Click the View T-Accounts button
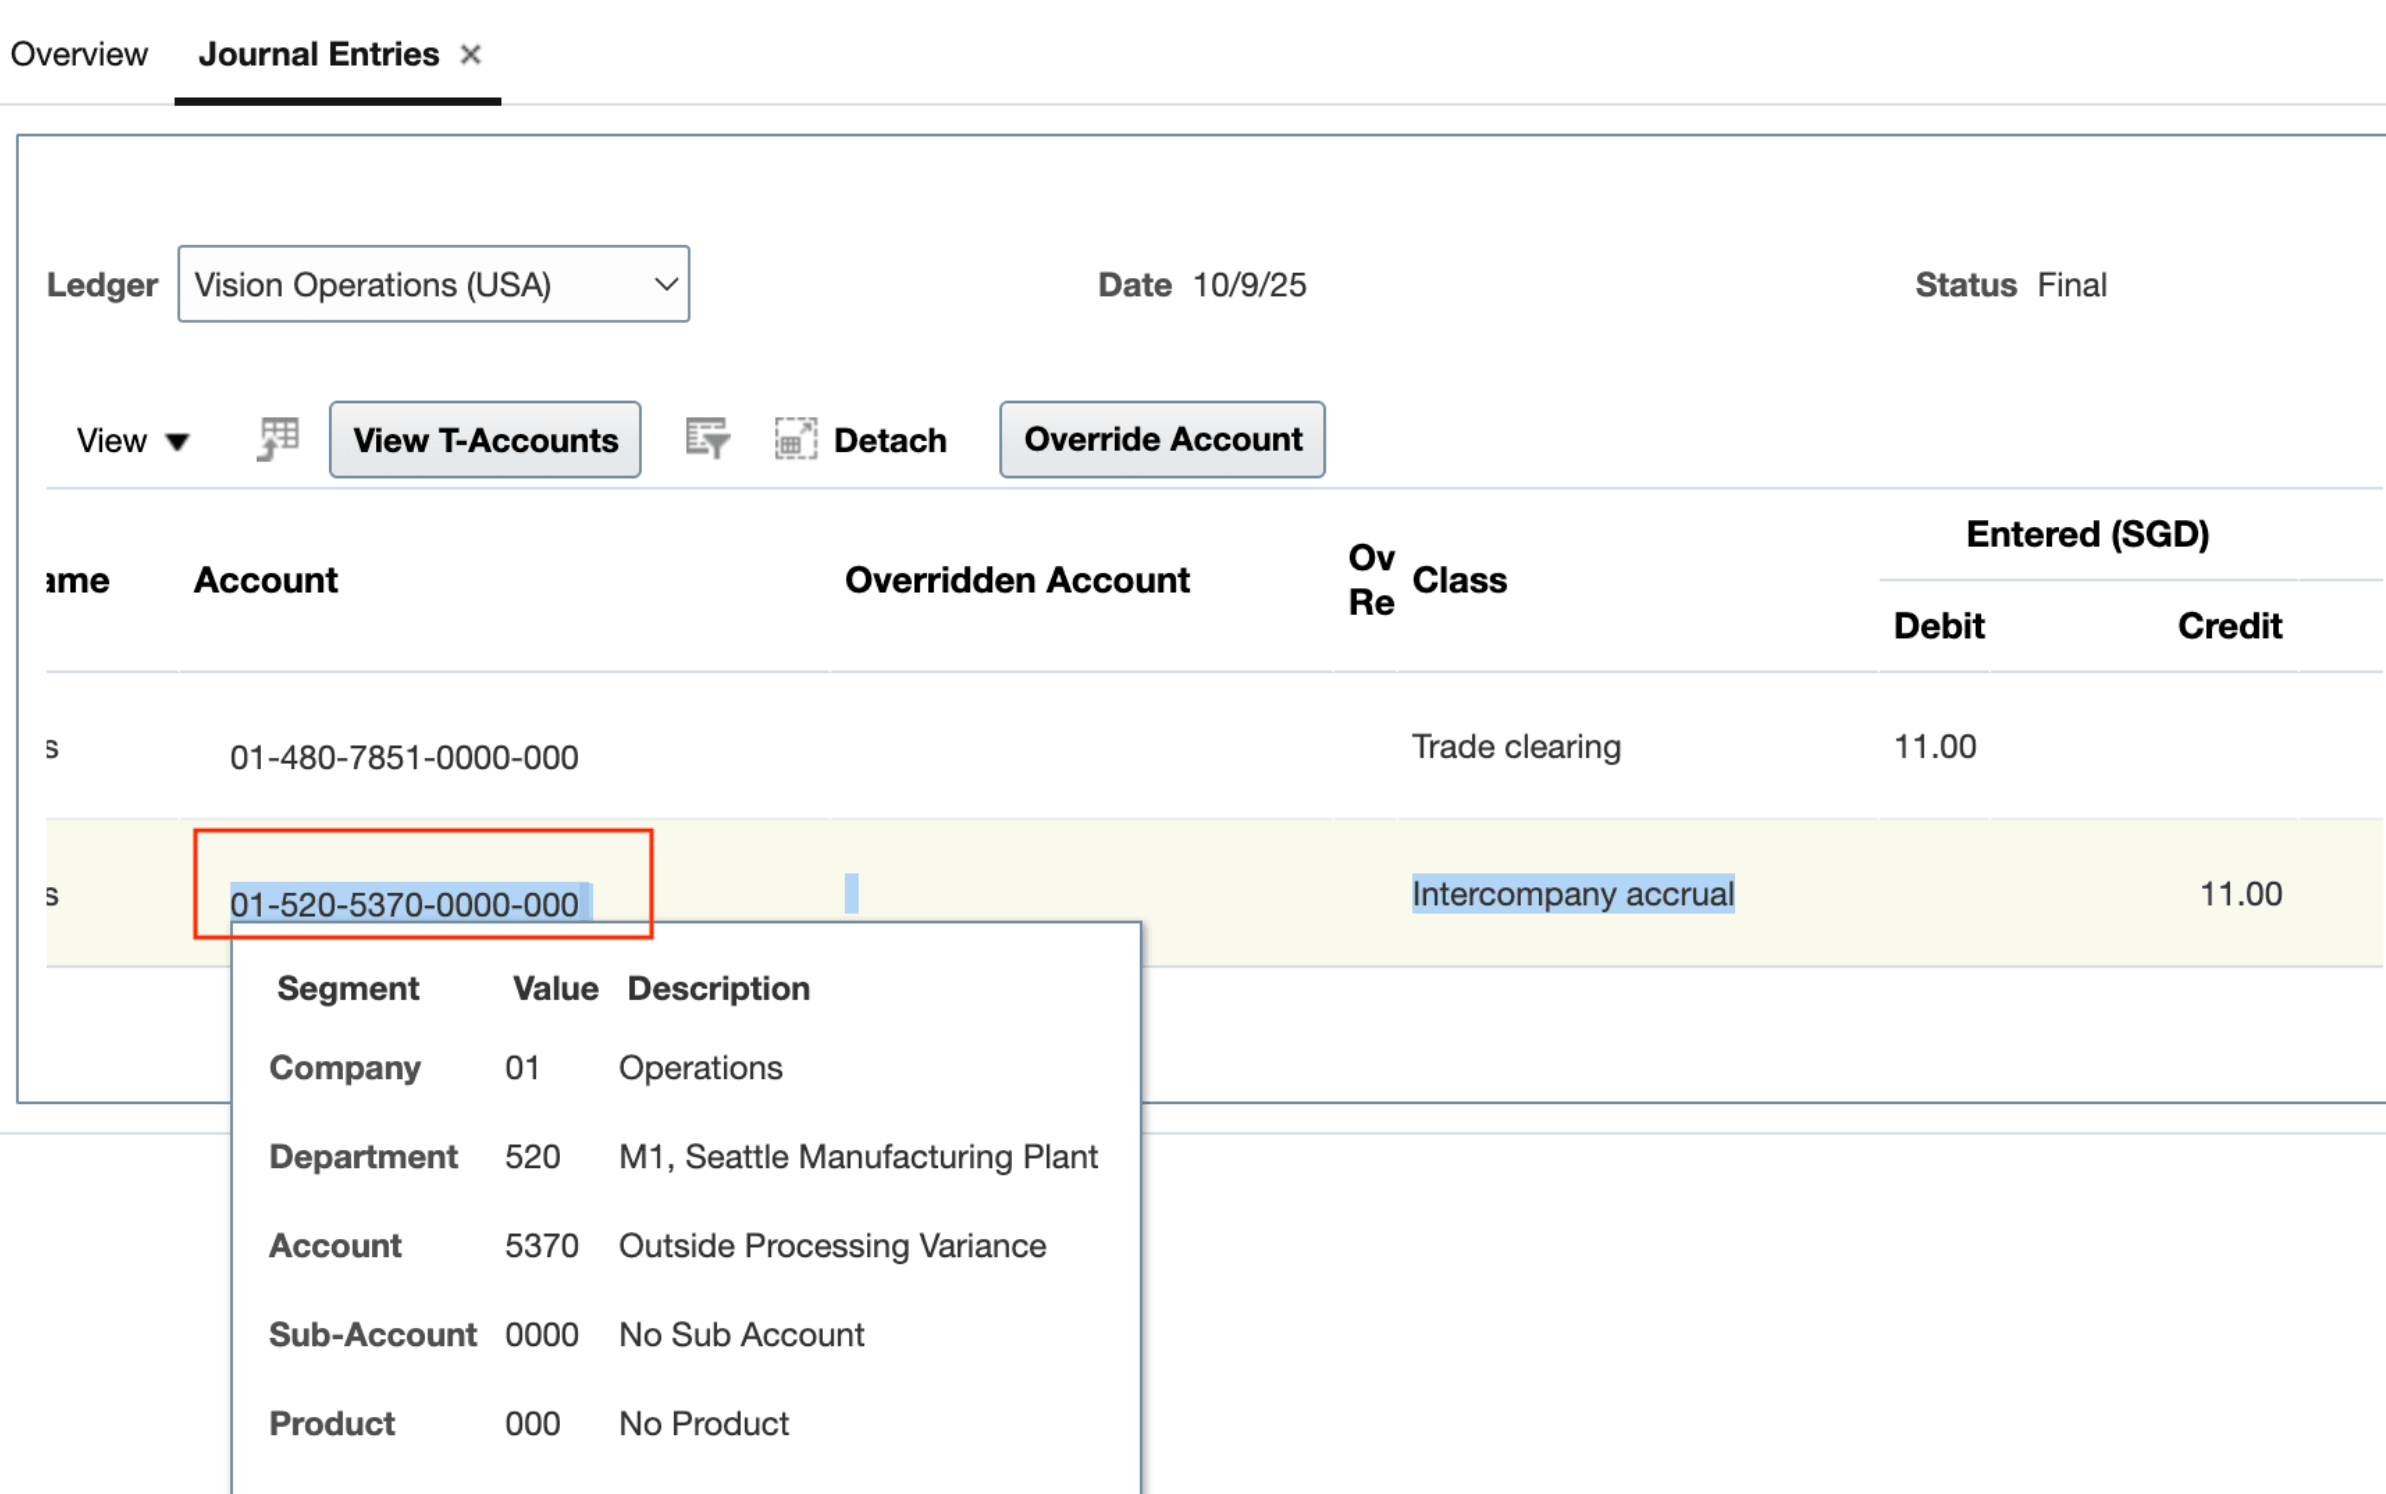This screenshot has height=1494, width=2386. [485, 440]
